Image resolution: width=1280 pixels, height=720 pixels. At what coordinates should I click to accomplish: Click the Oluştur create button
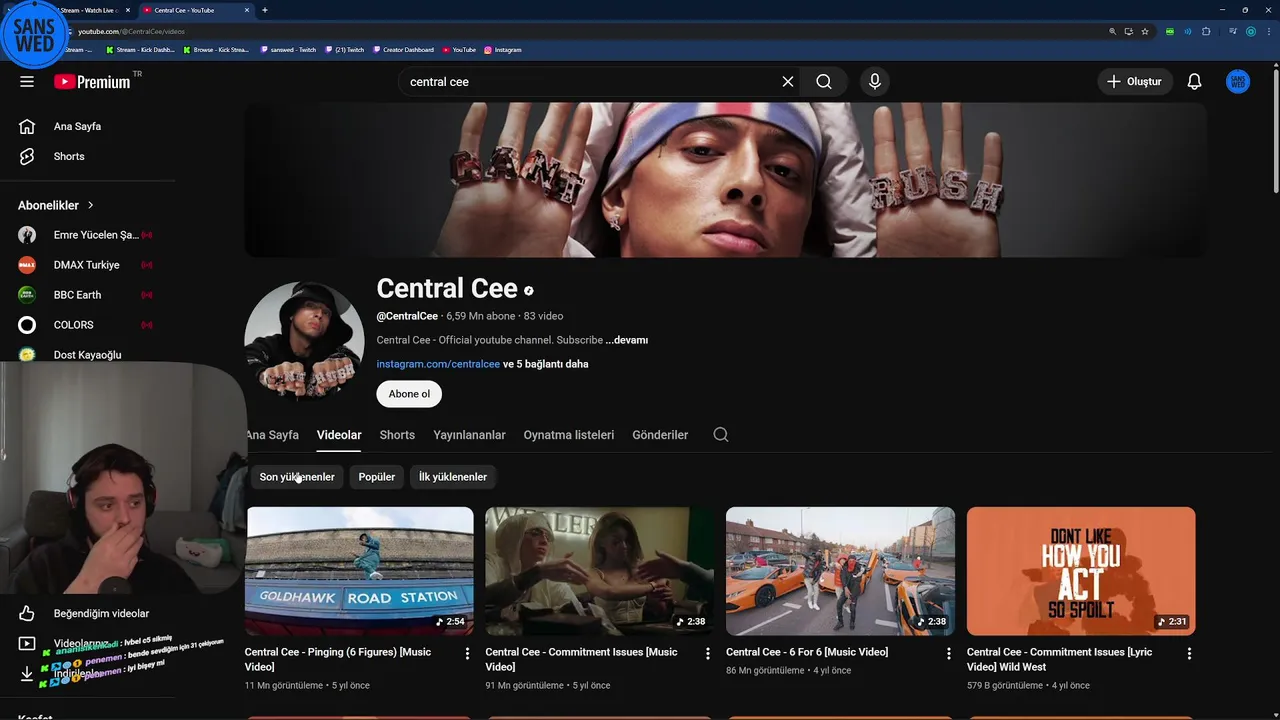1134,82
